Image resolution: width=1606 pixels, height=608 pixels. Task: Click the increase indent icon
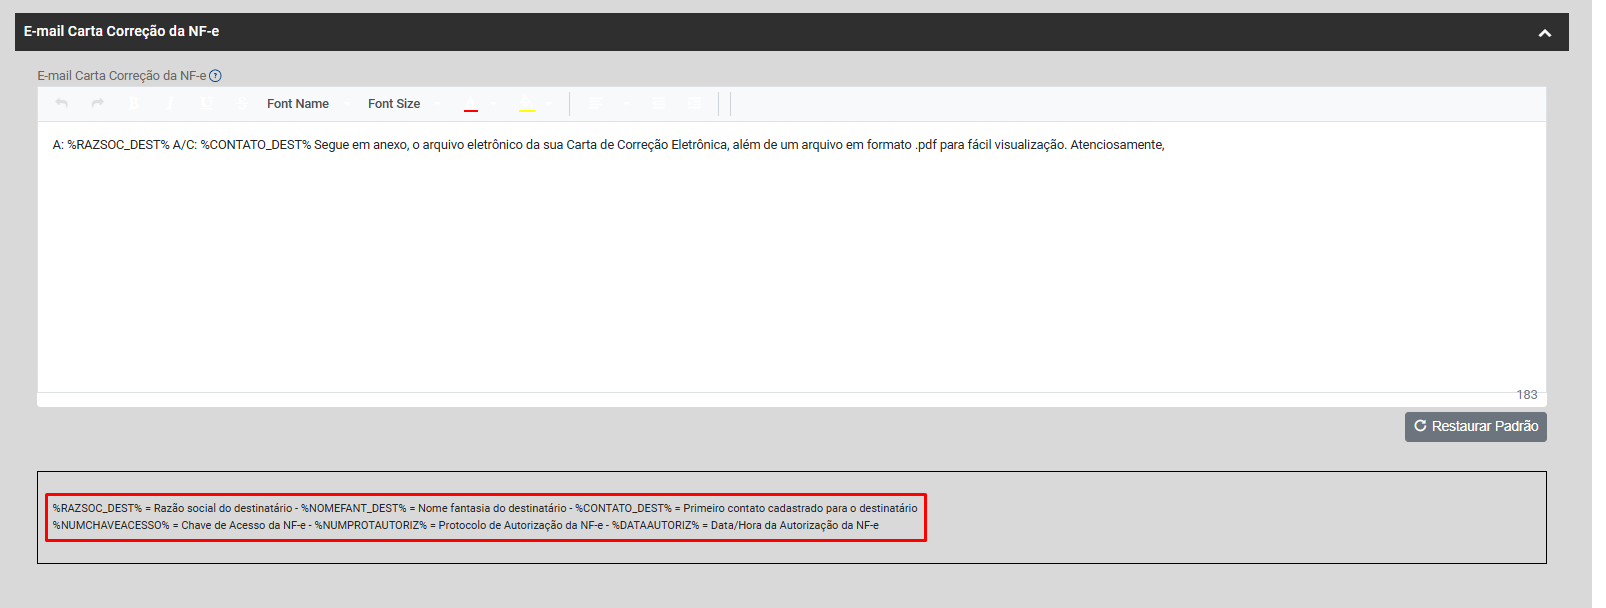(x=695, y=104)
